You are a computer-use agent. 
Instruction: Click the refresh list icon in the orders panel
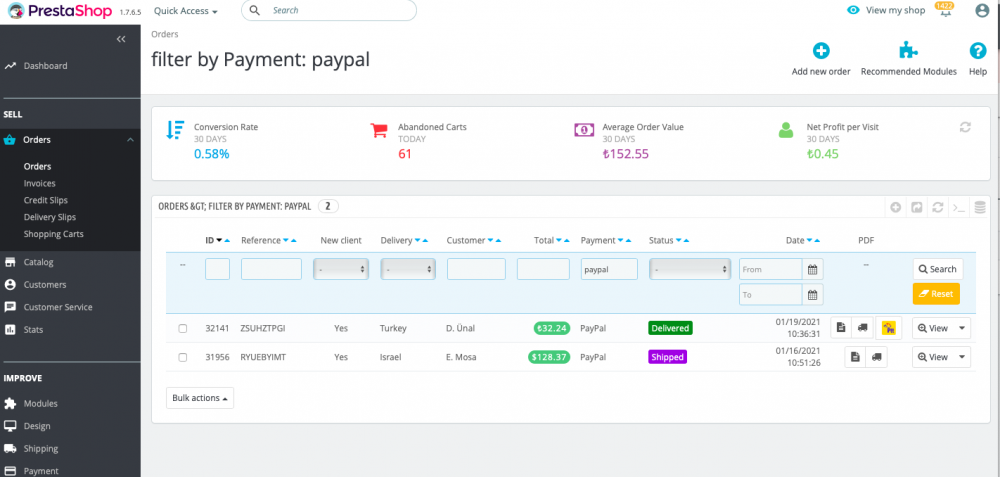(937, 207)
